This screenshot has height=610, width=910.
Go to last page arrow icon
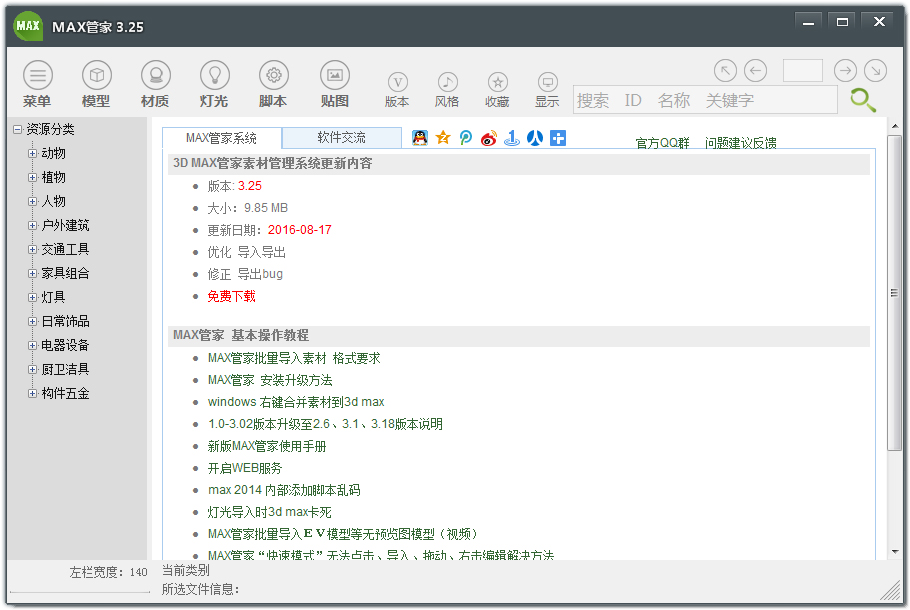point(875,71)
